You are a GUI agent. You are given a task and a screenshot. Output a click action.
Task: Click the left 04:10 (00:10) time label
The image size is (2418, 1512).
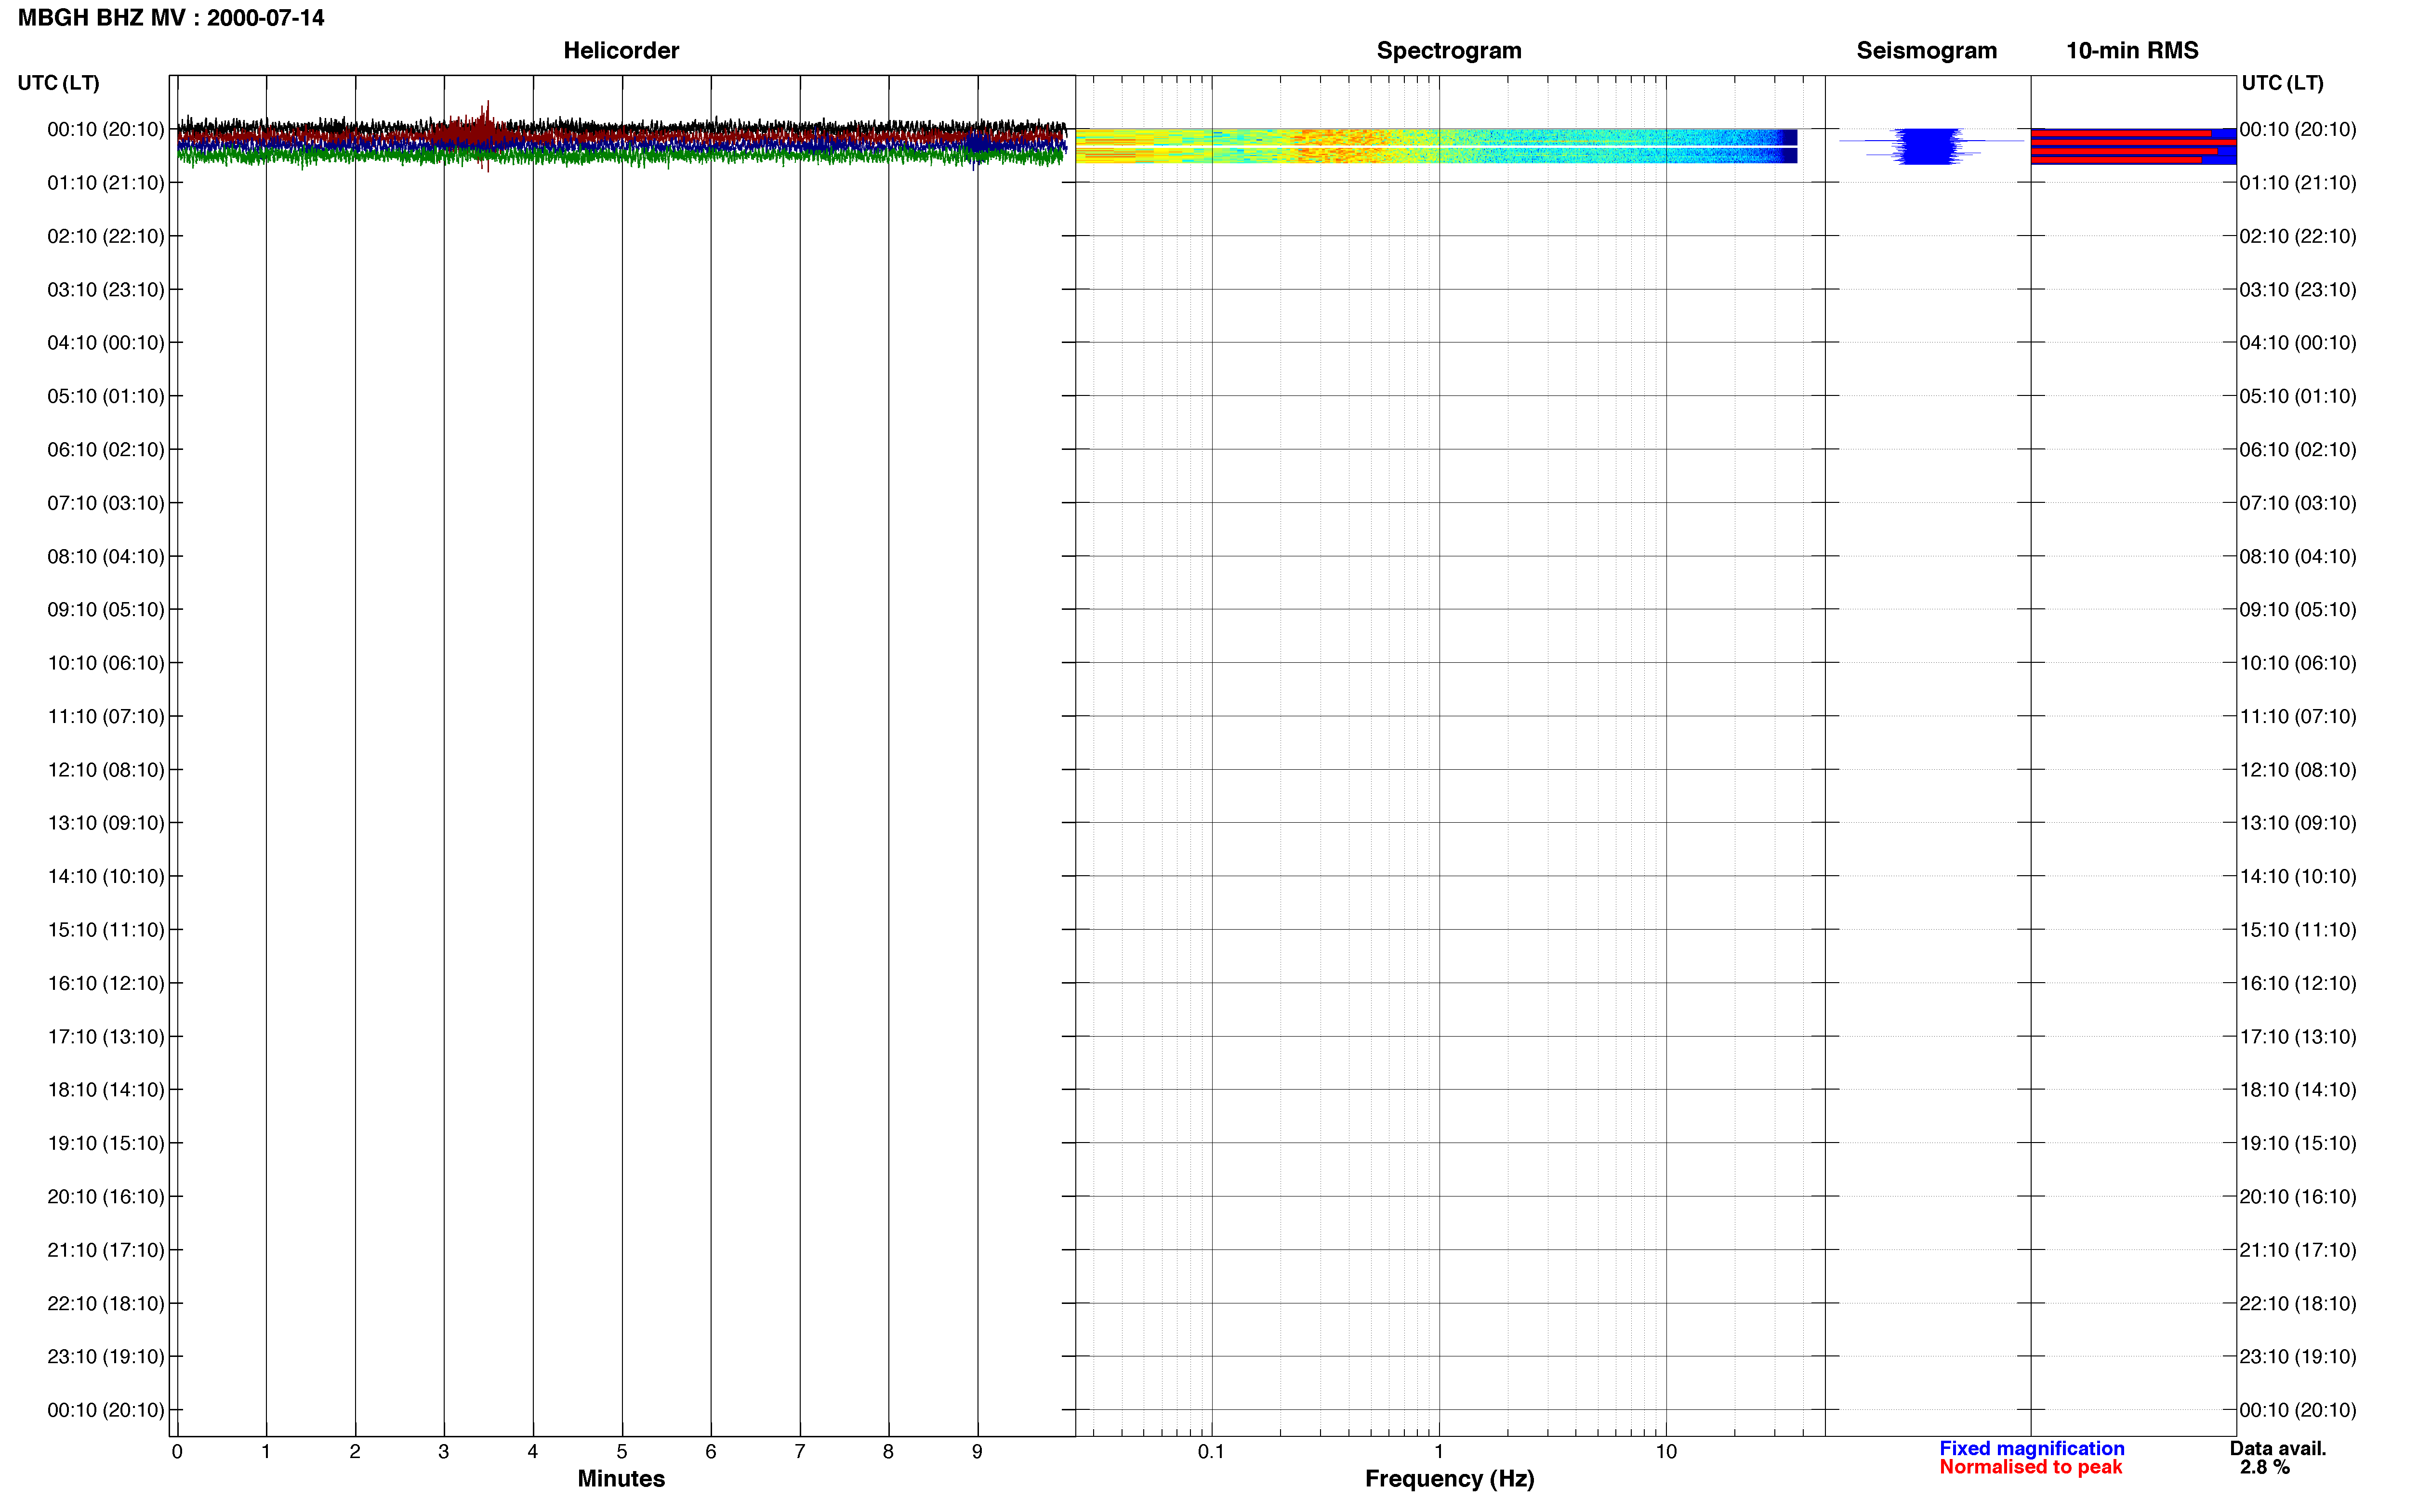pos(105,343)
